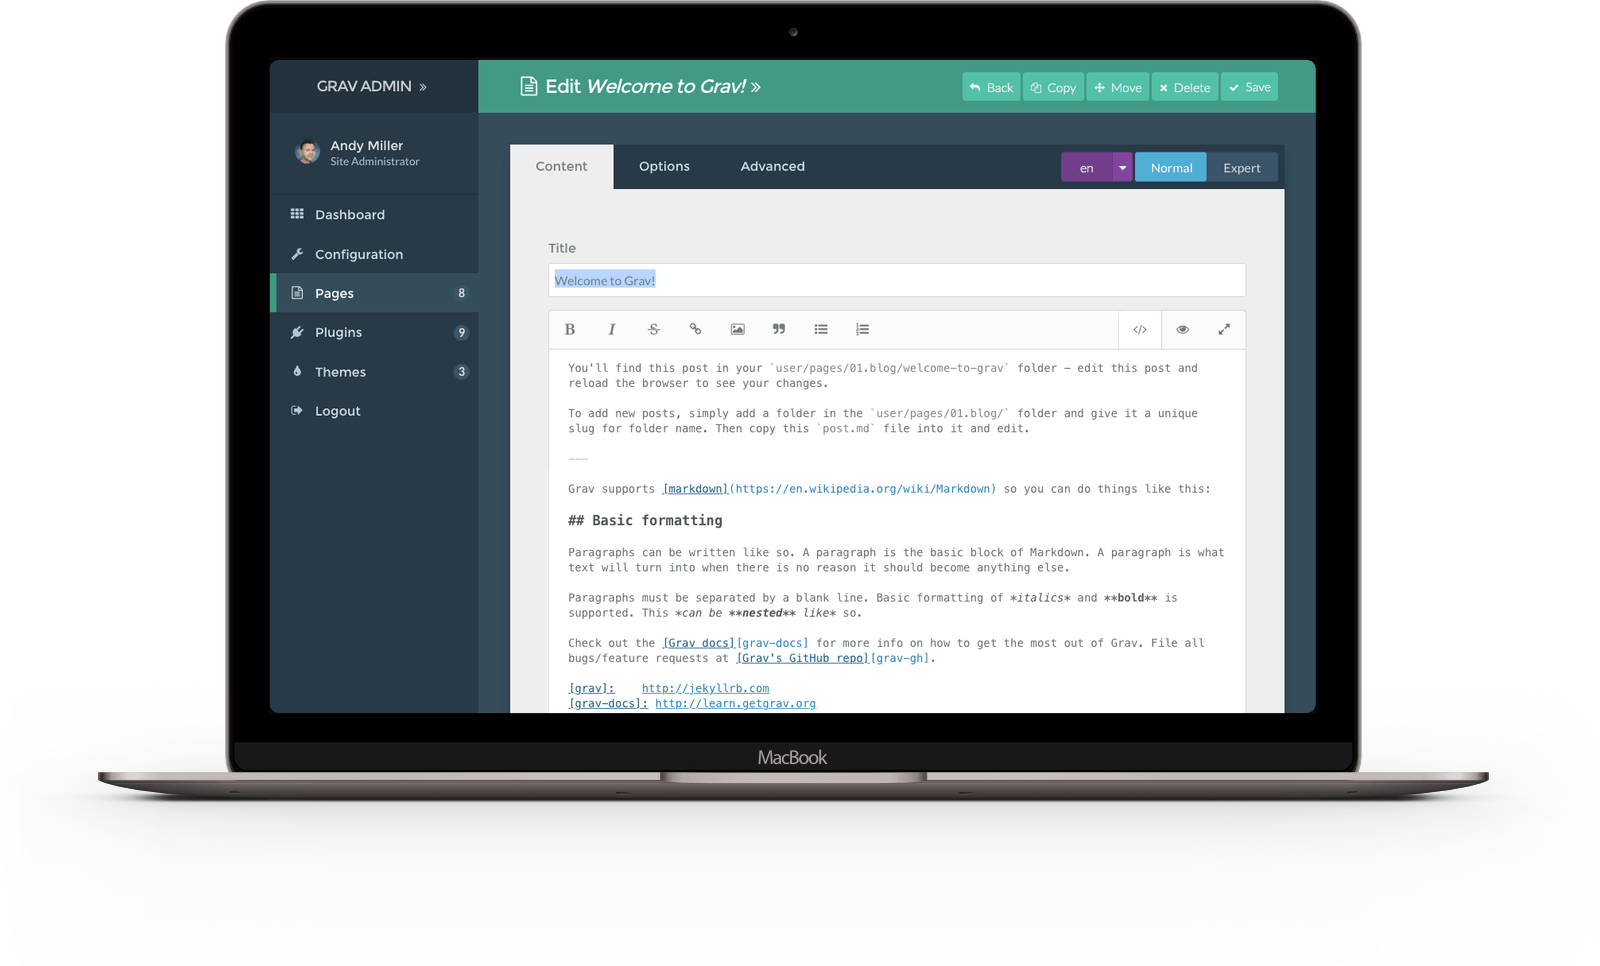This screenshot has width=1600, height=966.
Task: Open the Plugins section
Action: point(376,332)
